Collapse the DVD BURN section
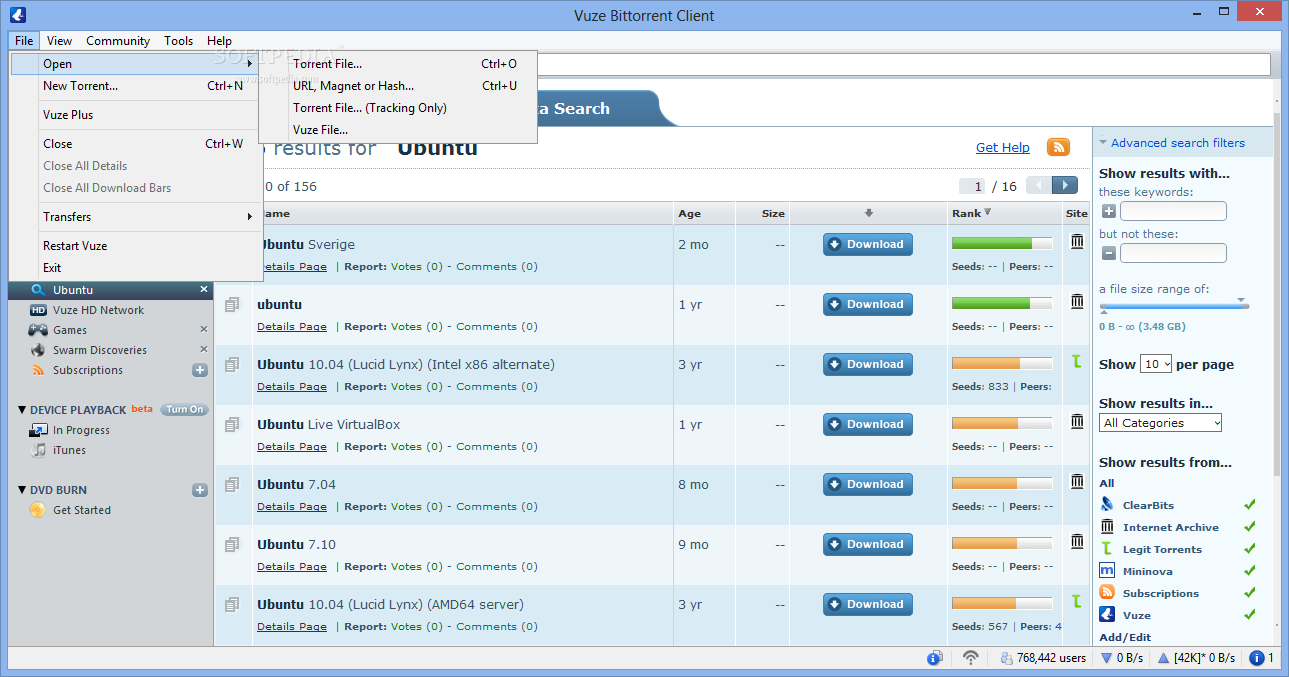Viewport: 1289px width, 677px height. (22, 490)
